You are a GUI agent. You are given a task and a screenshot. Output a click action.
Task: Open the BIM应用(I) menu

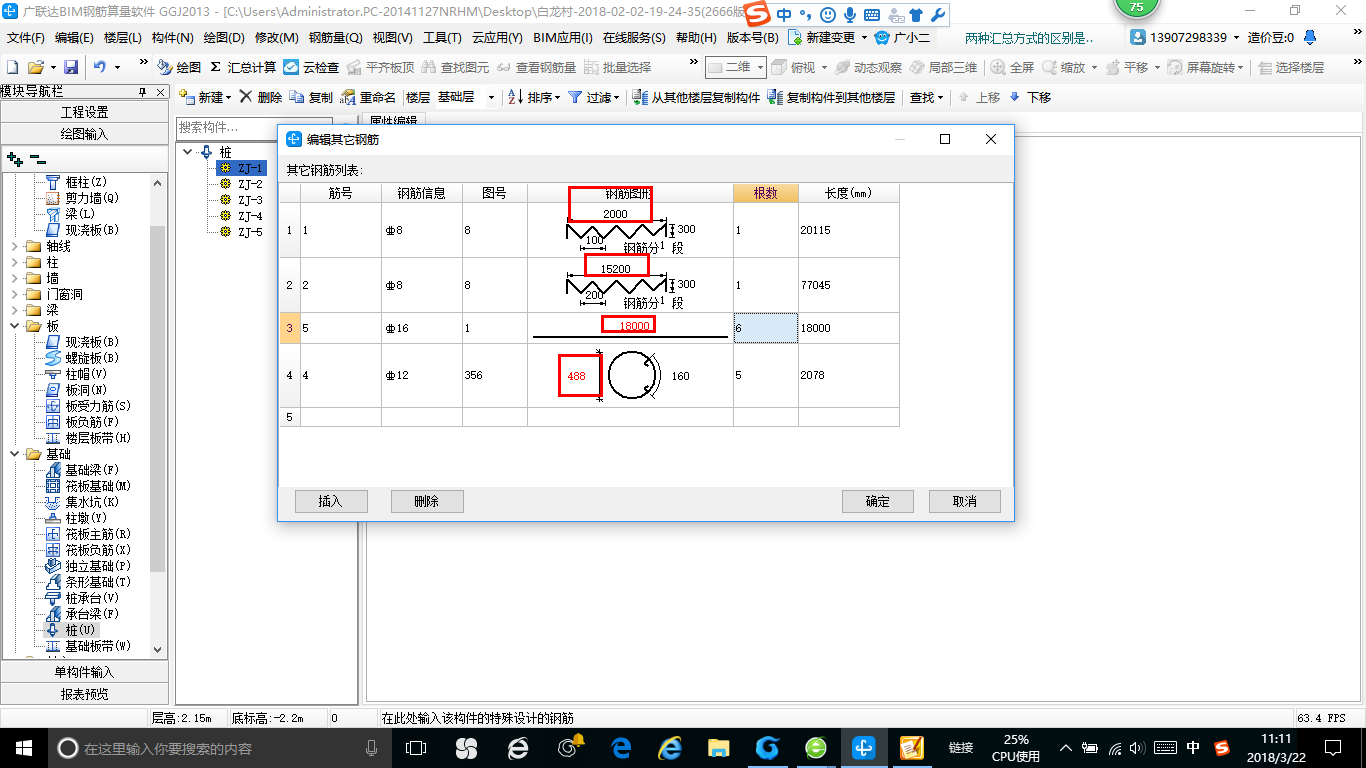click(563, 37)
